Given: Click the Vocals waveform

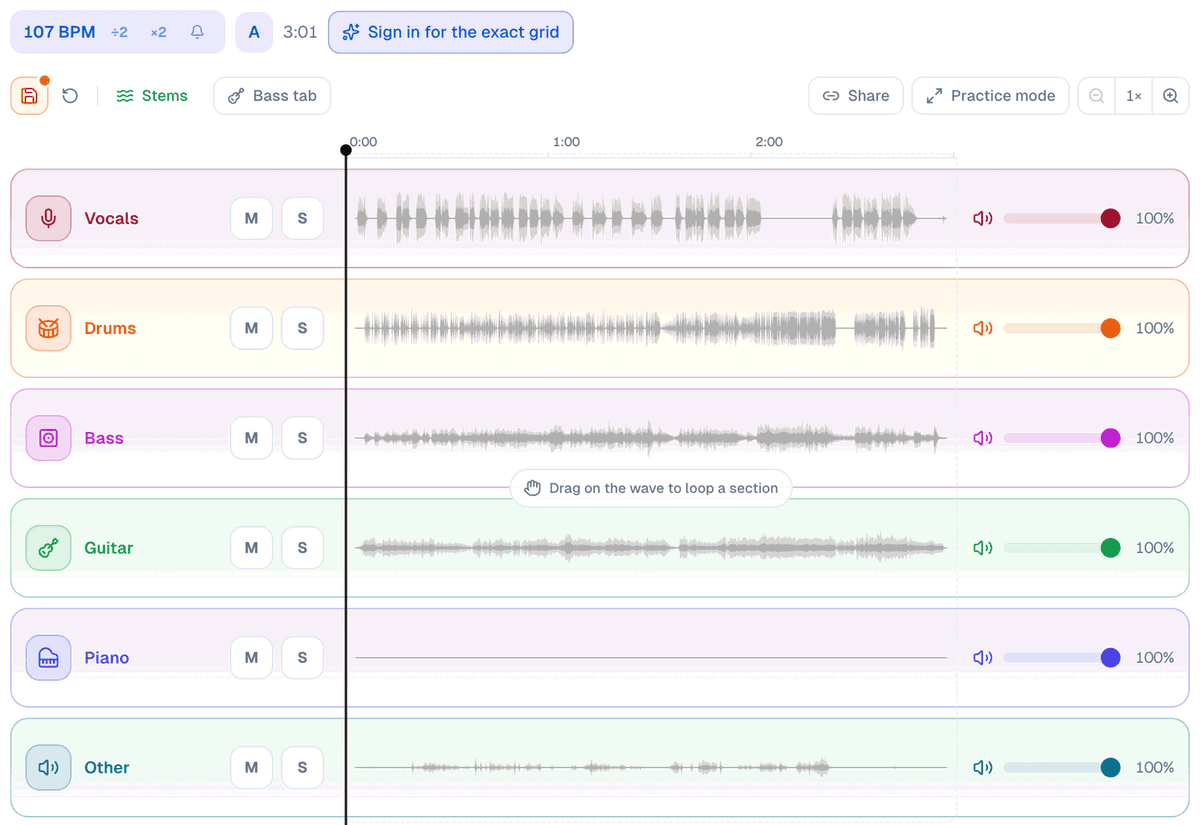Looking at the screenshot, I should [651, 218].
